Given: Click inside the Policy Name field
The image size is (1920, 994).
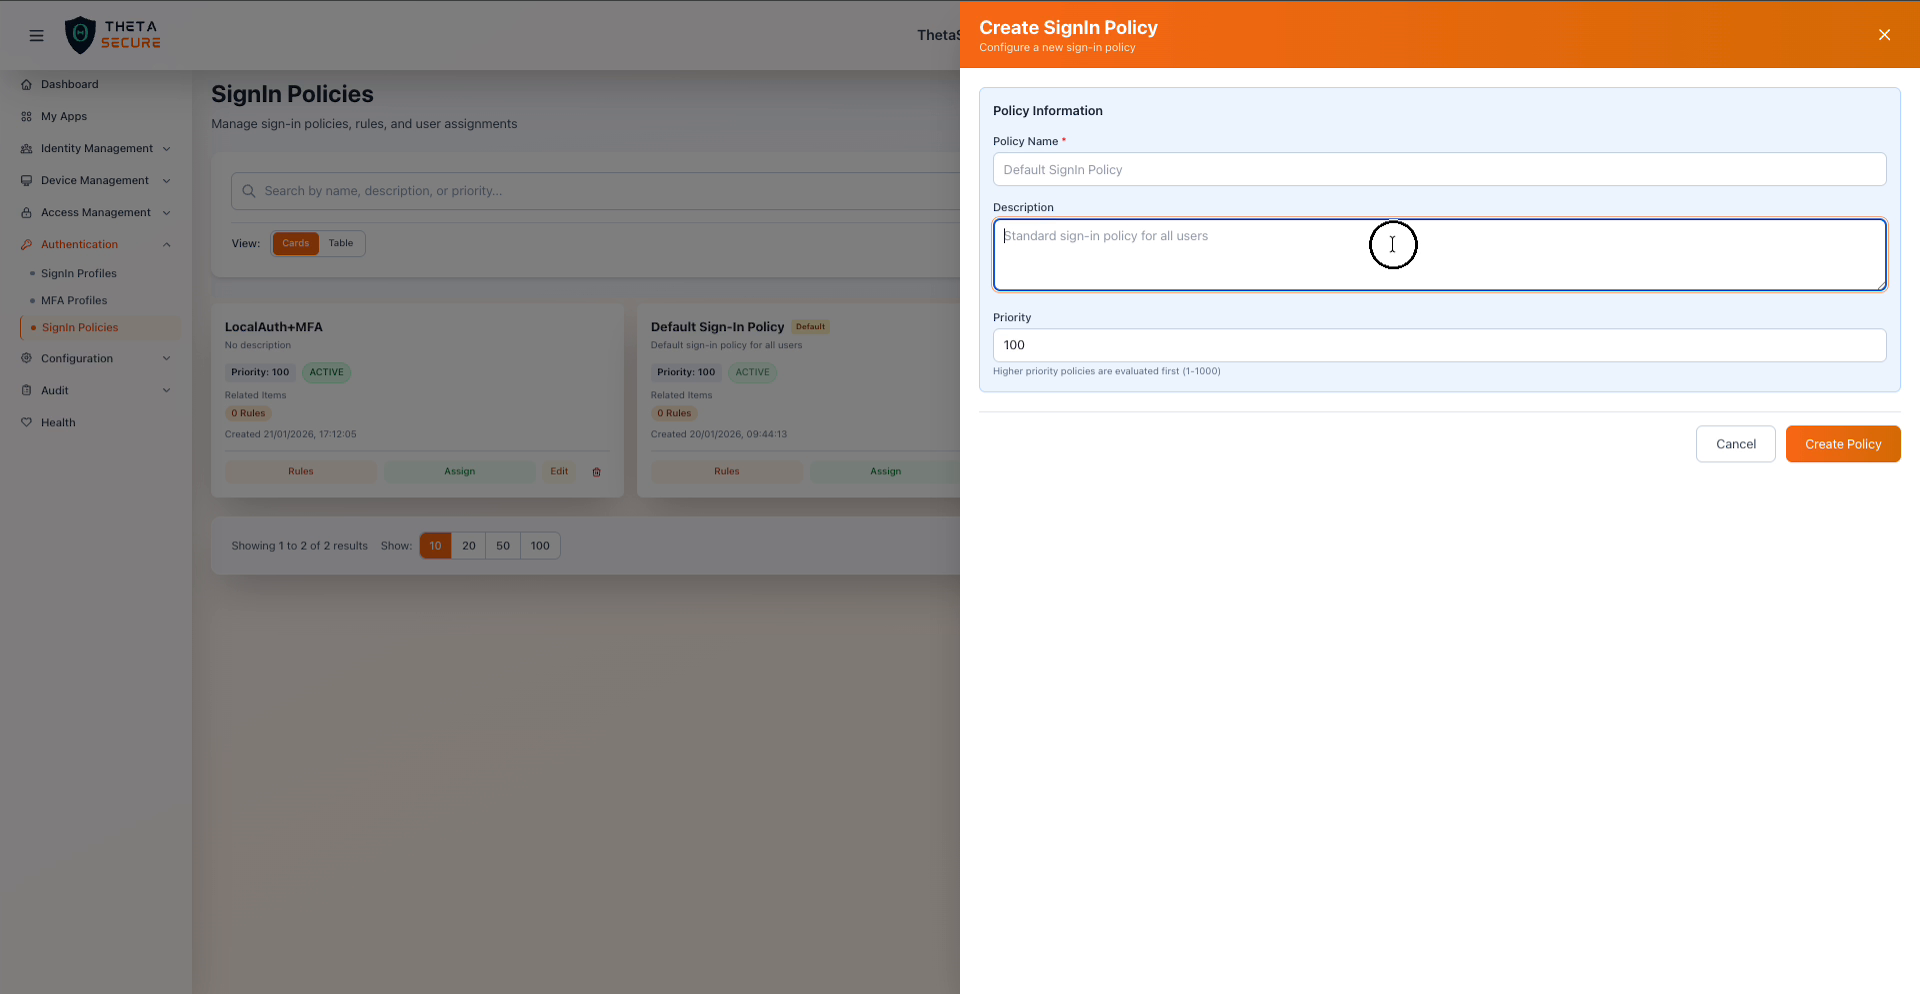Looking at the screenshot, I should point(1438,169).
